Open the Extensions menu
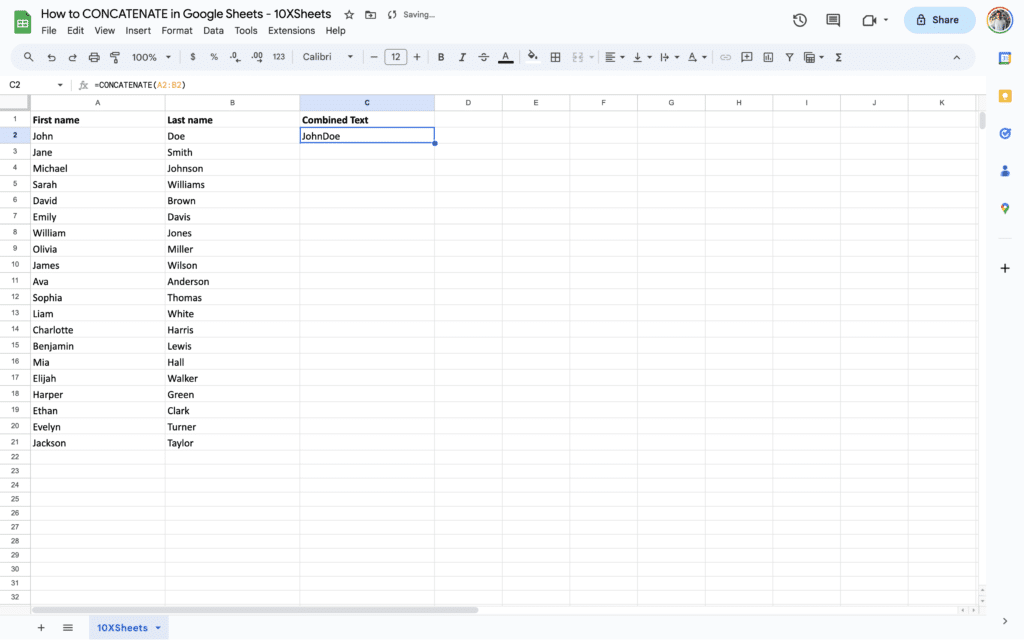This screenshot has width=1024, height=640. click(291, 30)
